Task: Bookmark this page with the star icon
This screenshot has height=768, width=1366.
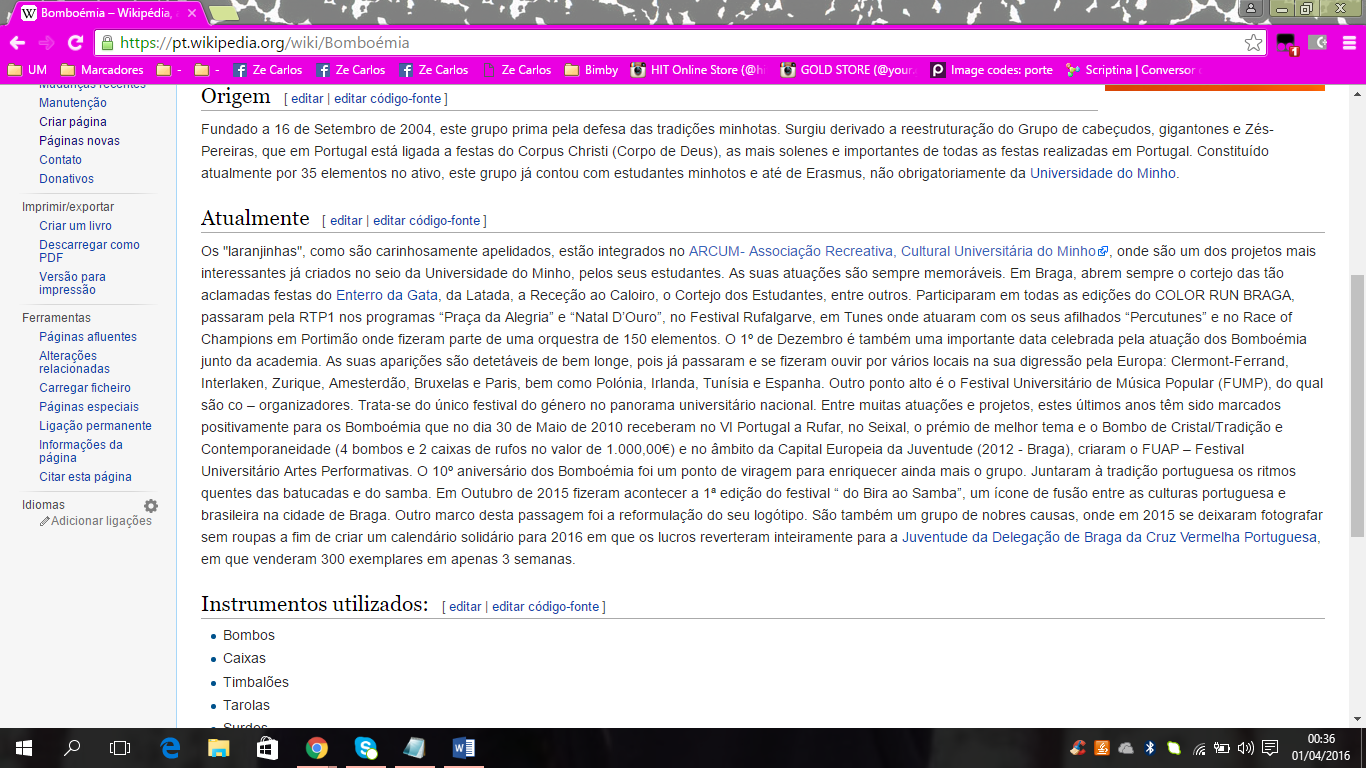Action: click(1253, 43)
